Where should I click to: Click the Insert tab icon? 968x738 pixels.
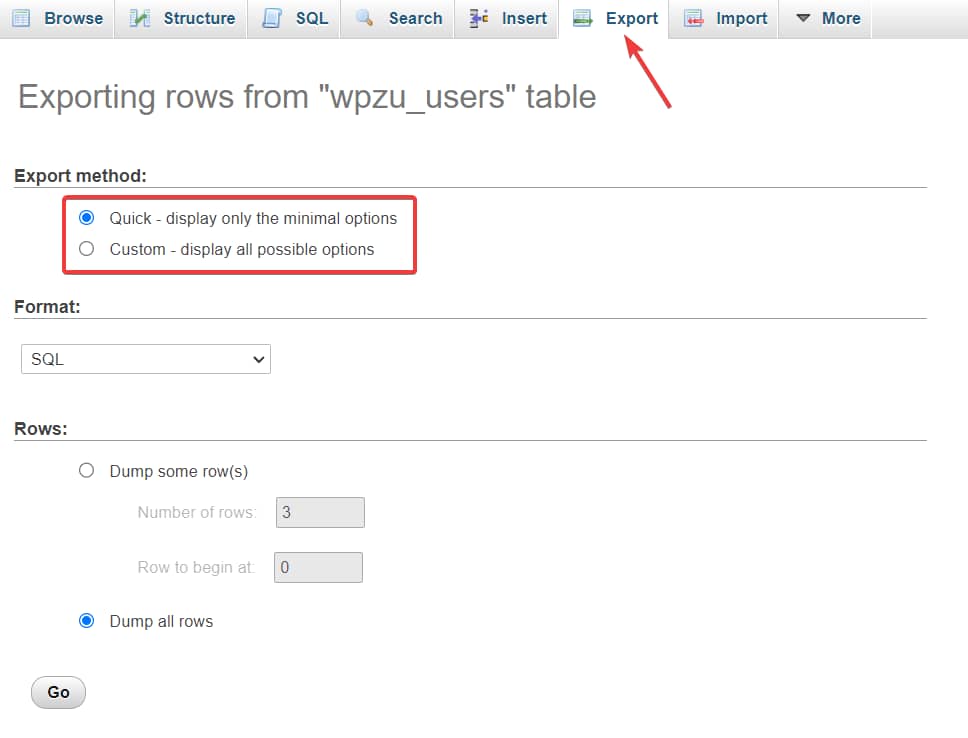coord(478,19)
